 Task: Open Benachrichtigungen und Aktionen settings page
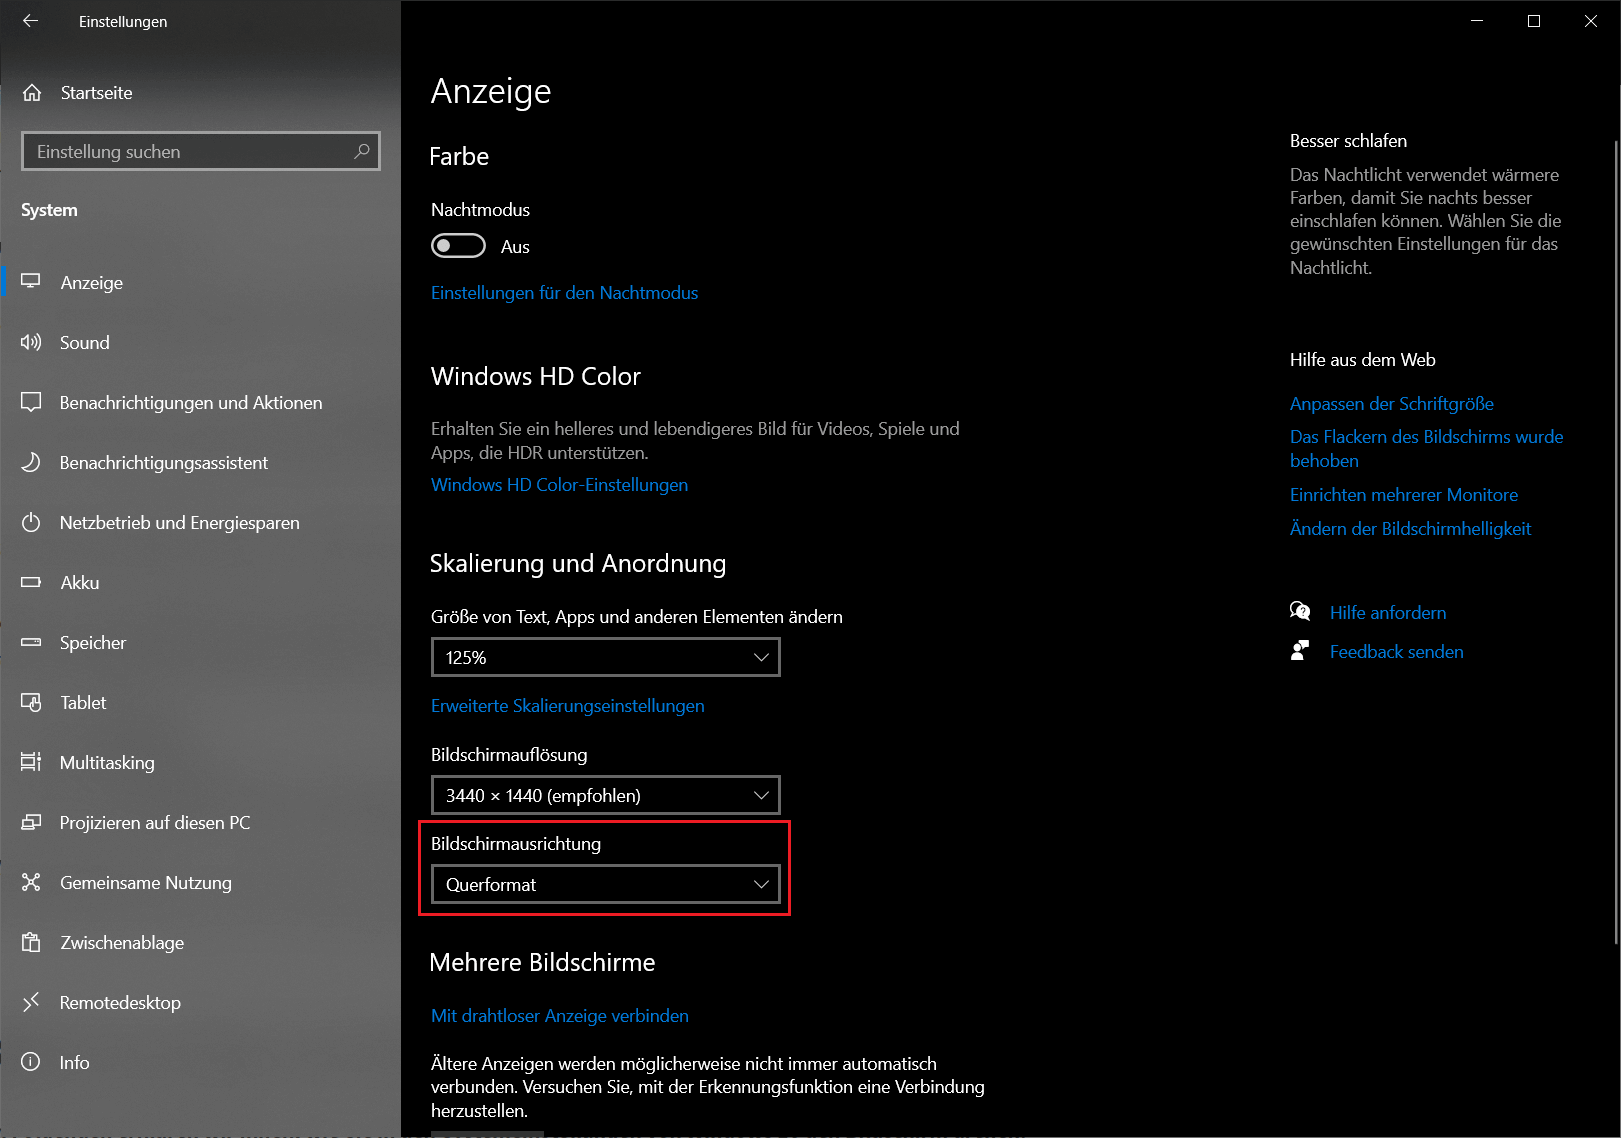click(191, 402)
